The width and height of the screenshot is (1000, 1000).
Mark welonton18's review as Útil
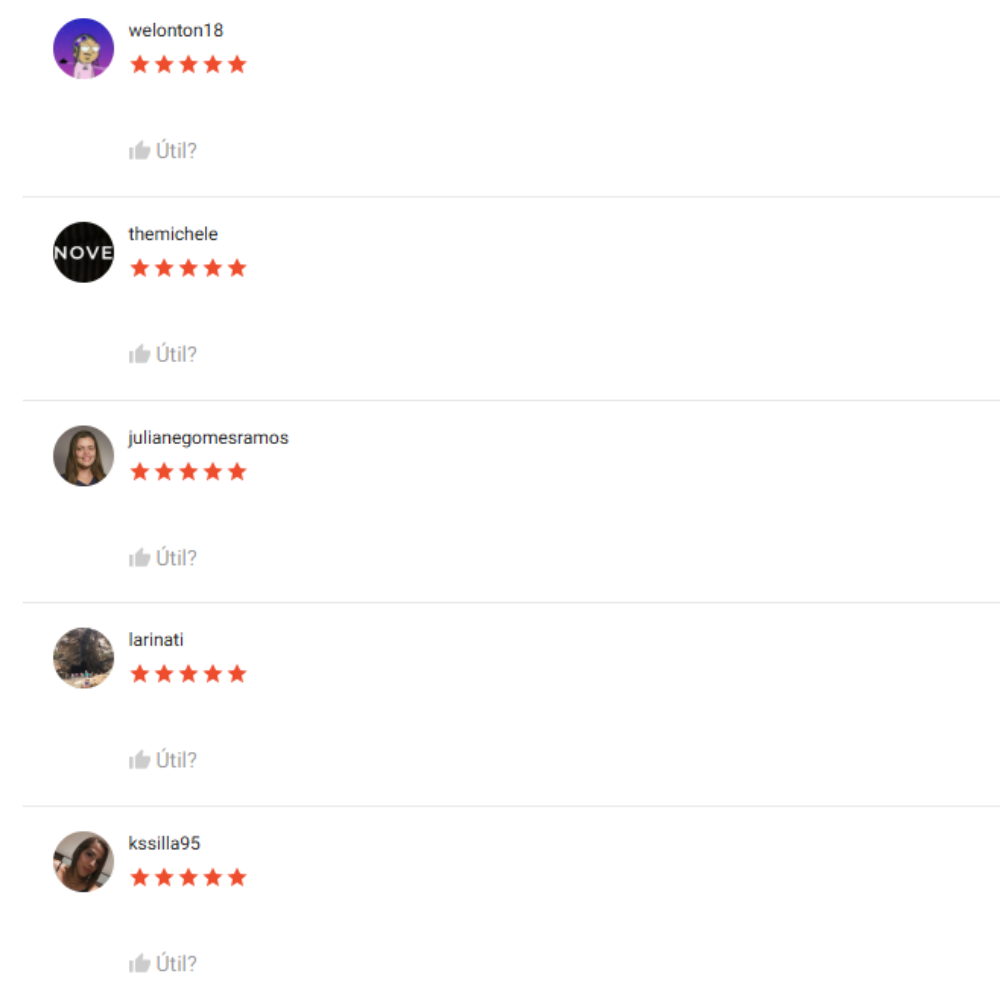(163, 151)
